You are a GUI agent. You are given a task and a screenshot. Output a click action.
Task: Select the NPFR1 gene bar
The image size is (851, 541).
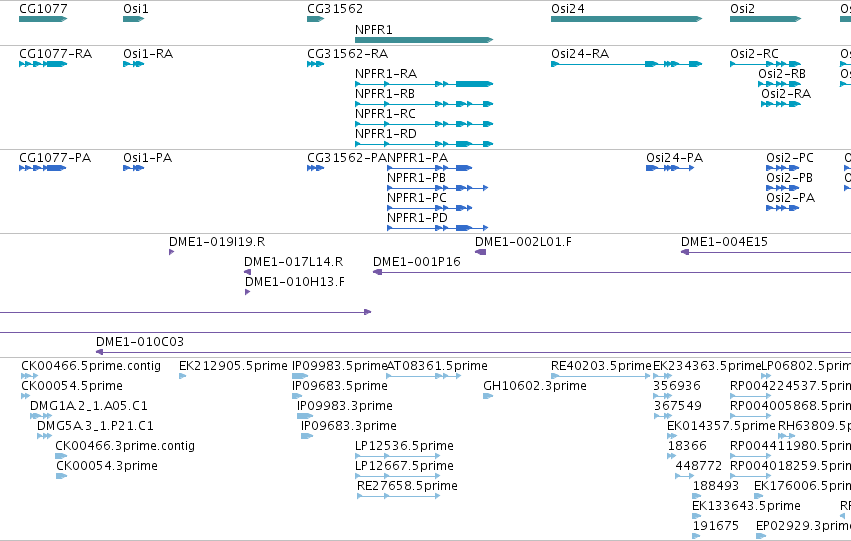424,40
